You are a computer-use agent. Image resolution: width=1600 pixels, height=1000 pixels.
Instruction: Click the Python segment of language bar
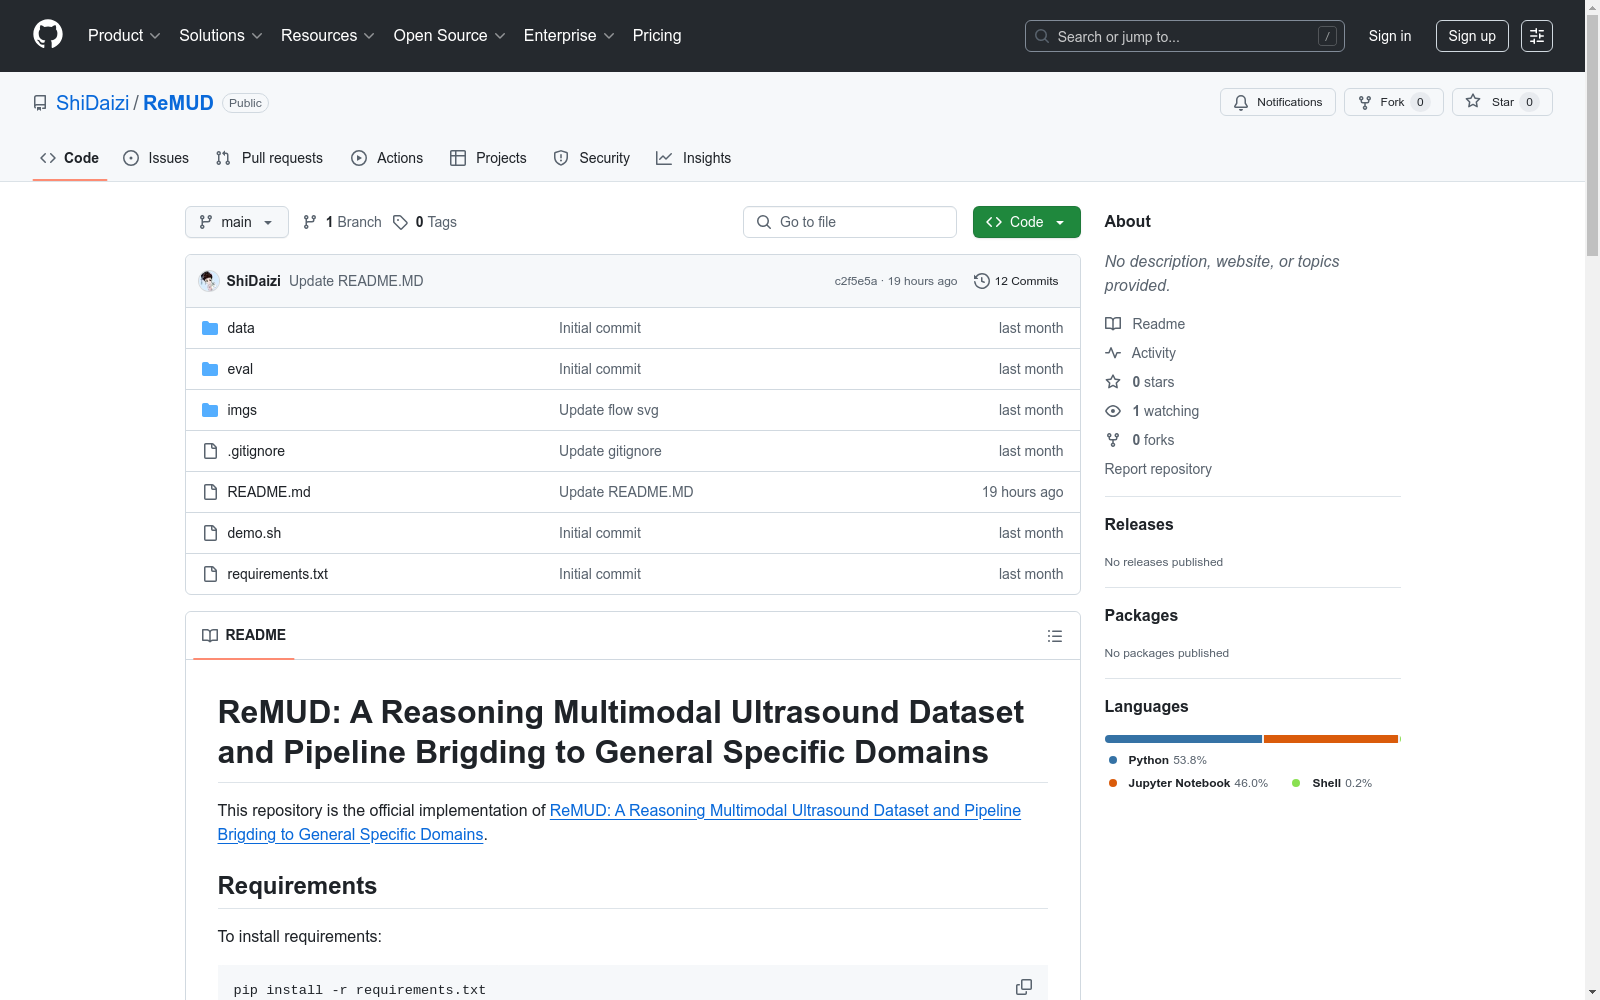click(1182, 739)
